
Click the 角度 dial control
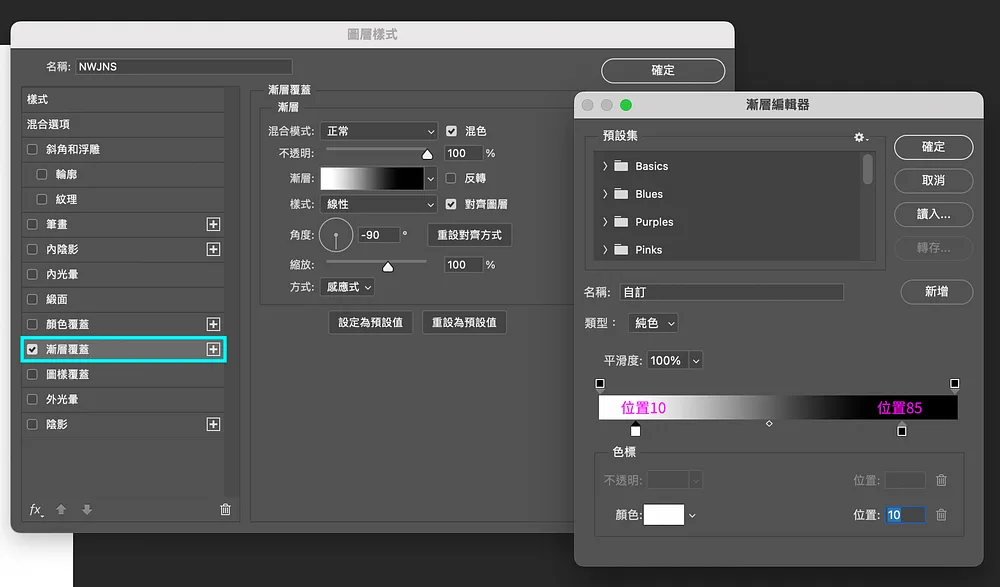(336, 235)
